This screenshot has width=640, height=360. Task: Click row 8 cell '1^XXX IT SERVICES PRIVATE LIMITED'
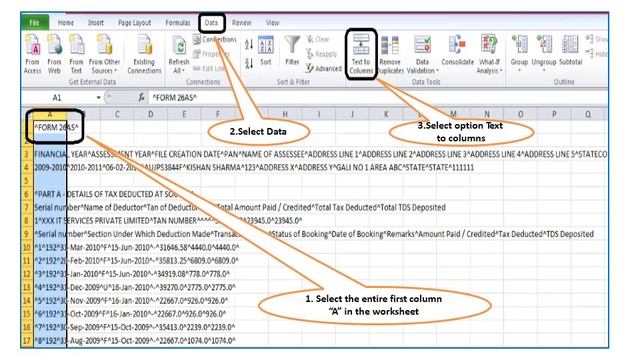[50, 220]
